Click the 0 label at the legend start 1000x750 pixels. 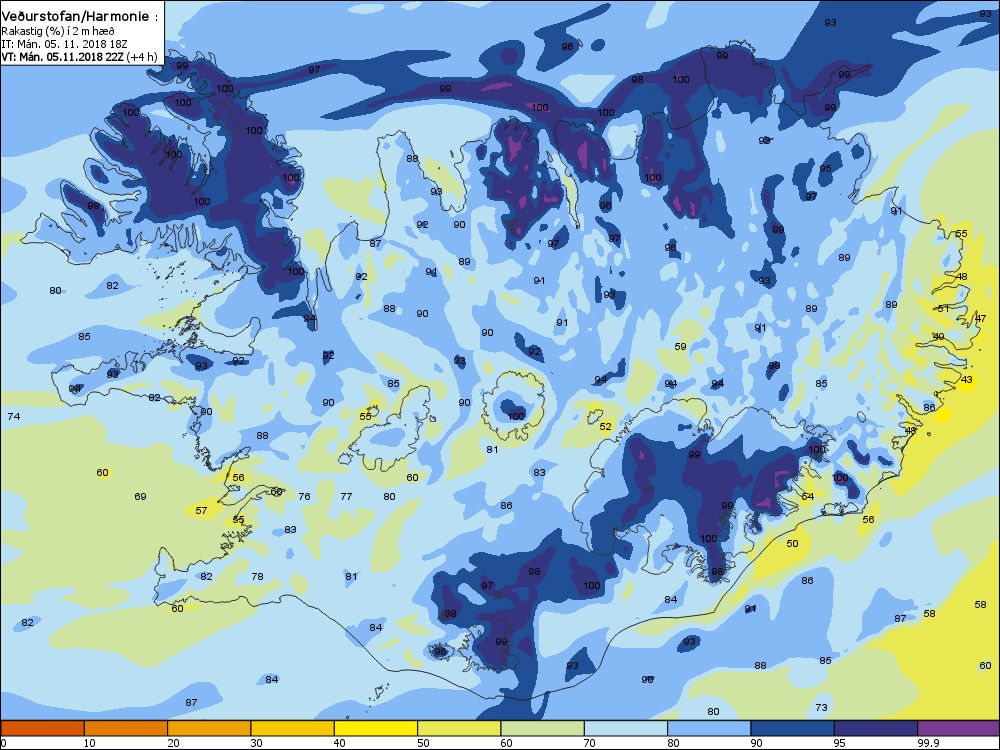tap(3, 743)
